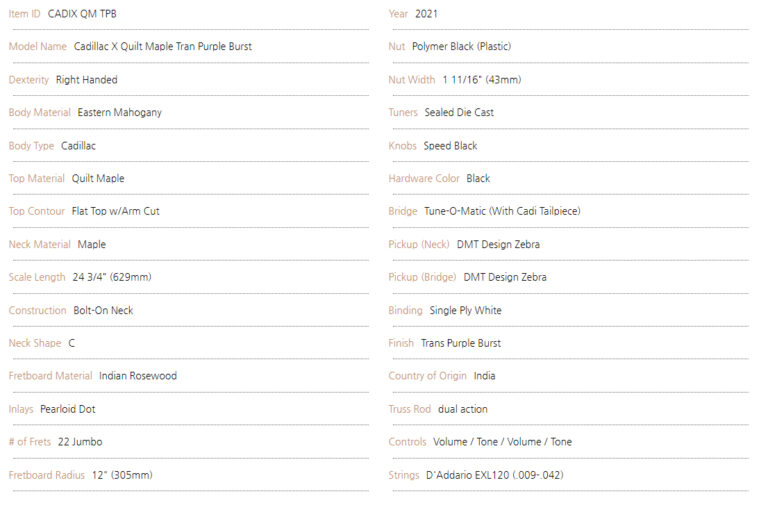This screenshot has height=510, width=768.
Task: Select the Polymer Black (Plastic) nut text
Action: point(461,47)
